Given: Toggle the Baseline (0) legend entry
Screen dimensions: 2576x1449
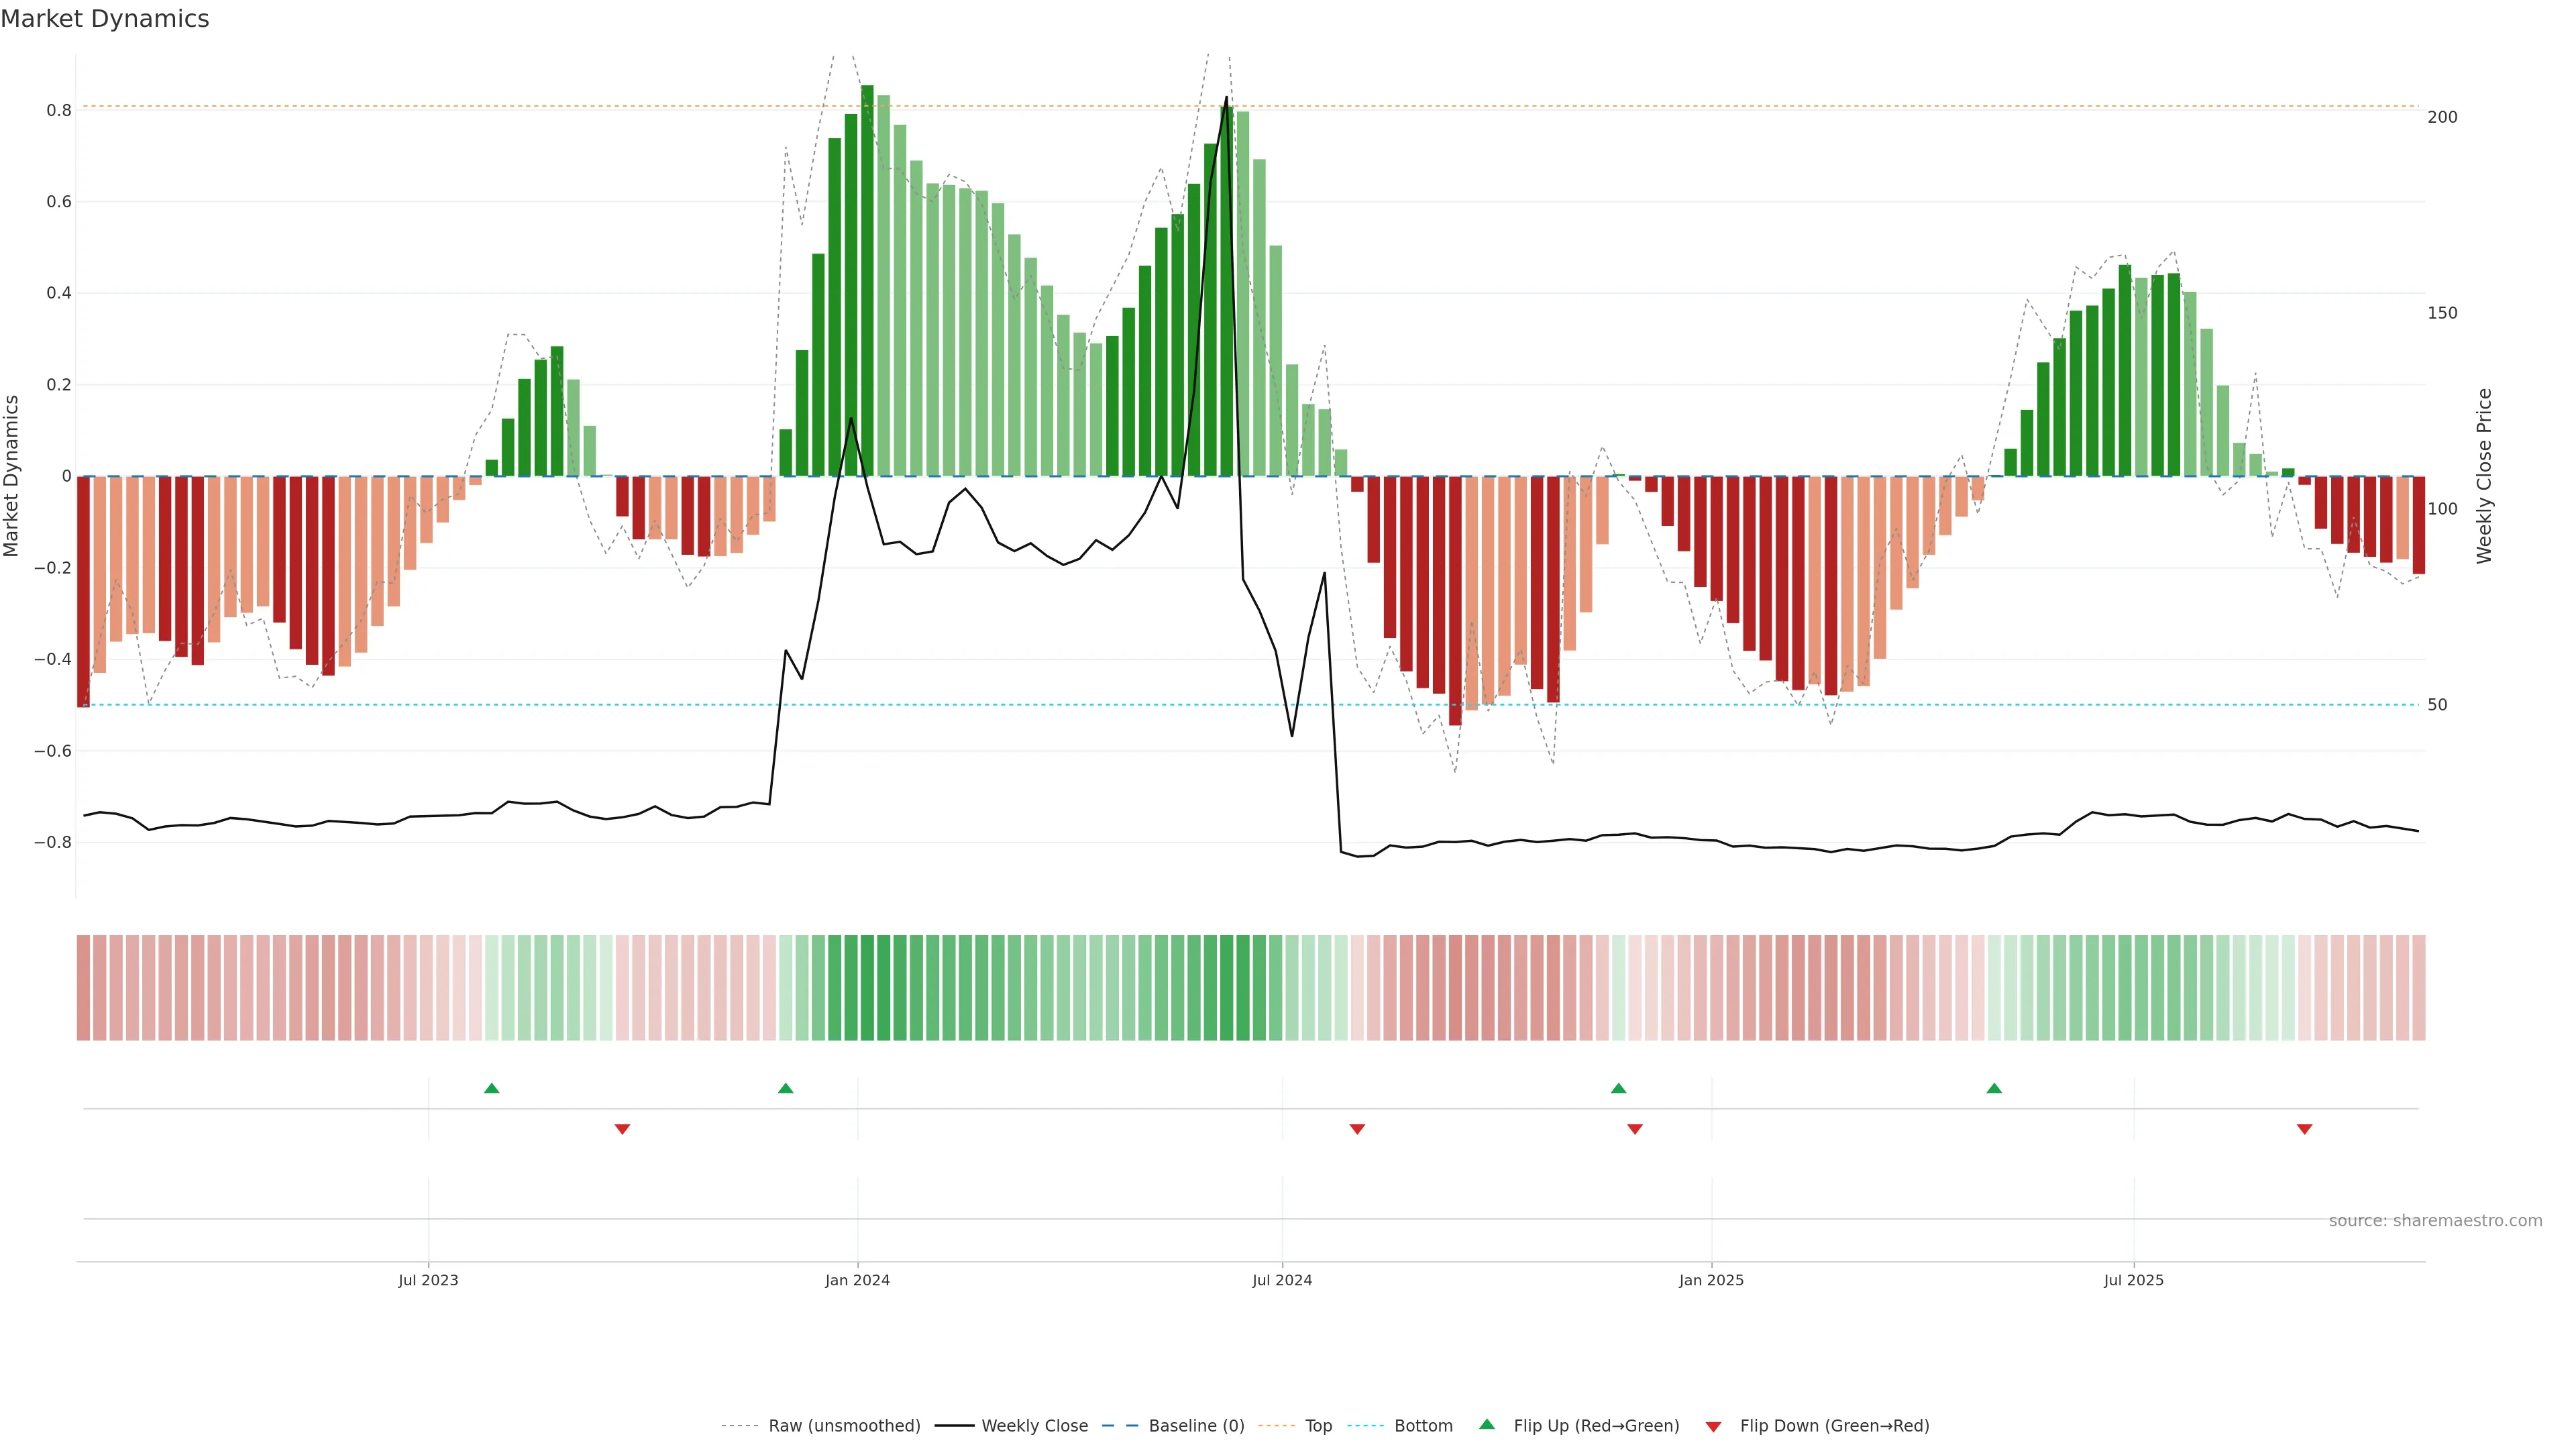Looking at the screenshot, I should click(x=1196, y=1426).
